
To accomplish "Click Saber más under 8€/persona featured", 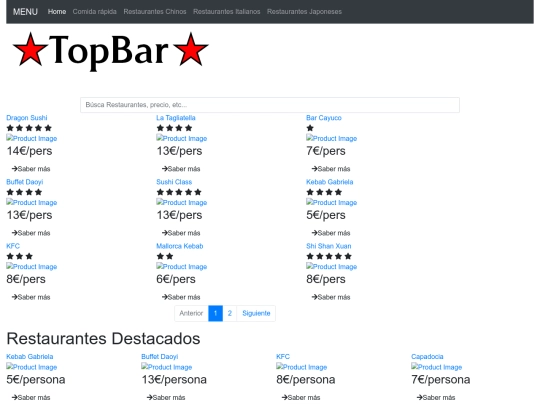I will [301, 397].
